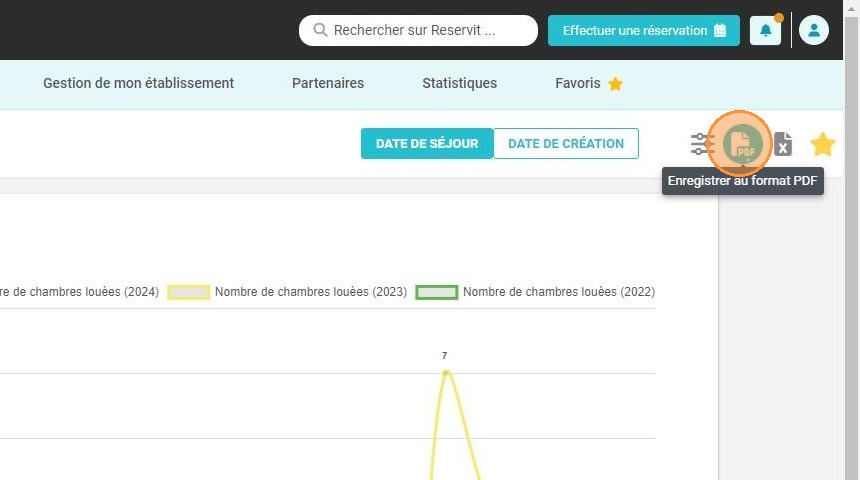860x480 pixels.
Task: Open the filter sliders settings icon
Action: 701,144
